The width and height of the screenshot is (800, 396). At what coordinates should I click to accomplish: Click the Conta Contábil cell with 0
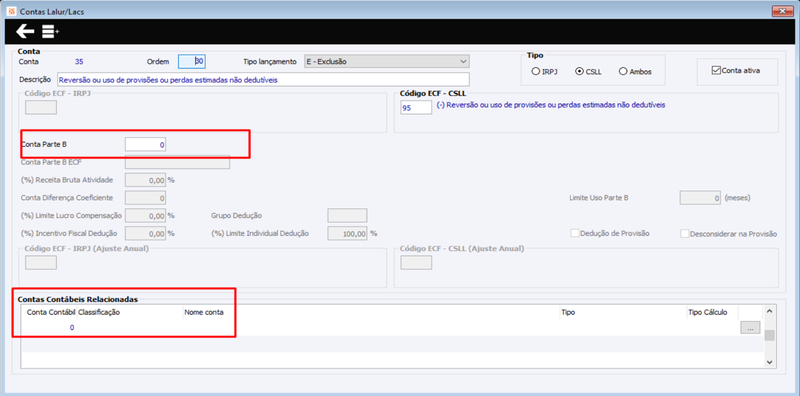(x=50, y=328)
